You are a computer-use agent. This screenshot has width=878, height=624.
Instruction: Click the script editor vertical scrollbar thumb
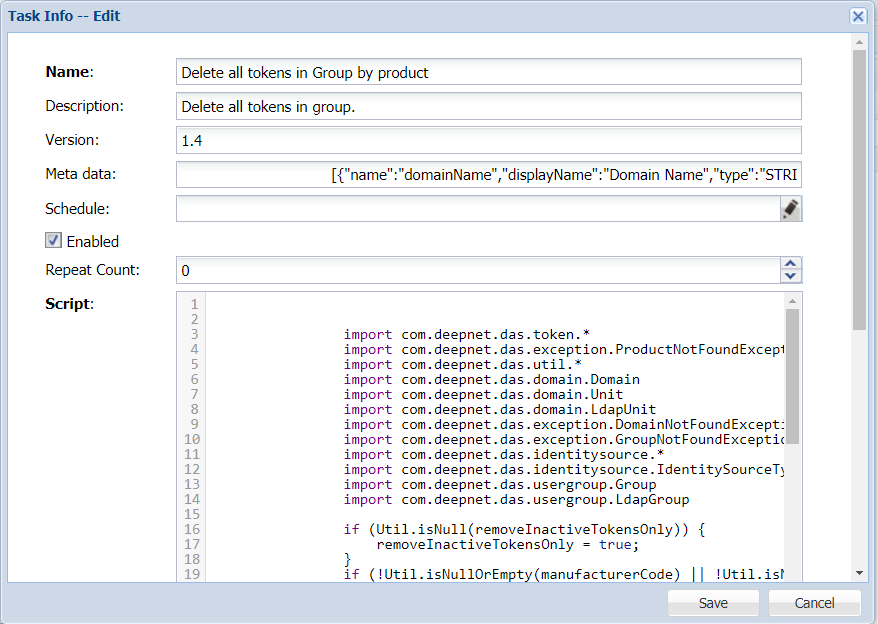tap(792, 375)
